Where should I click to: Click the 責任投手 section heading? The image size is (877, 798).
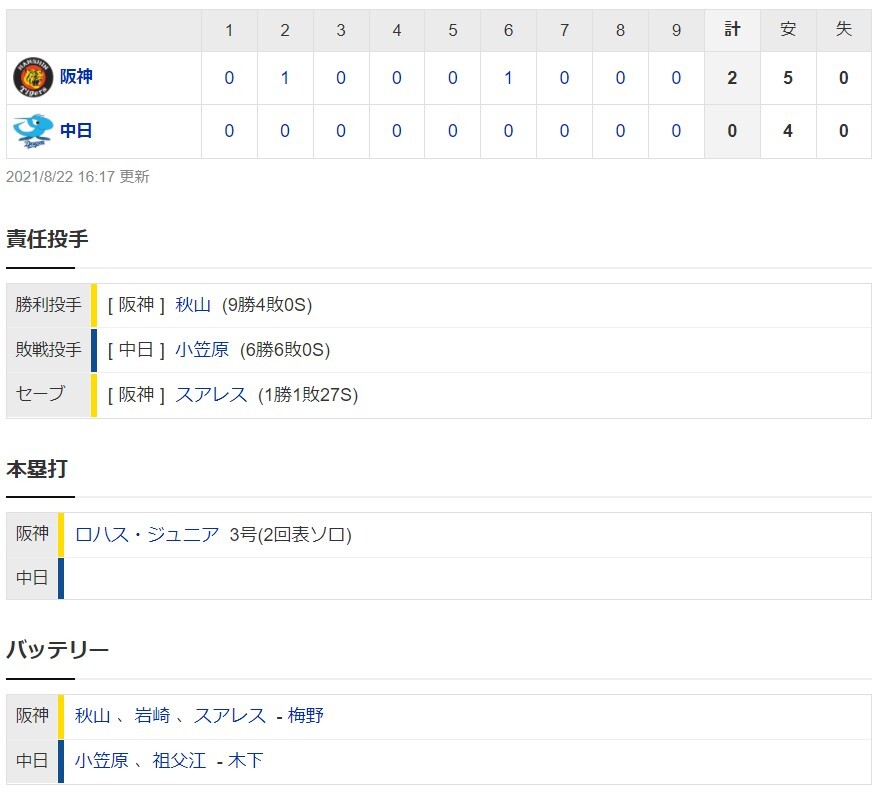[47, 239]
